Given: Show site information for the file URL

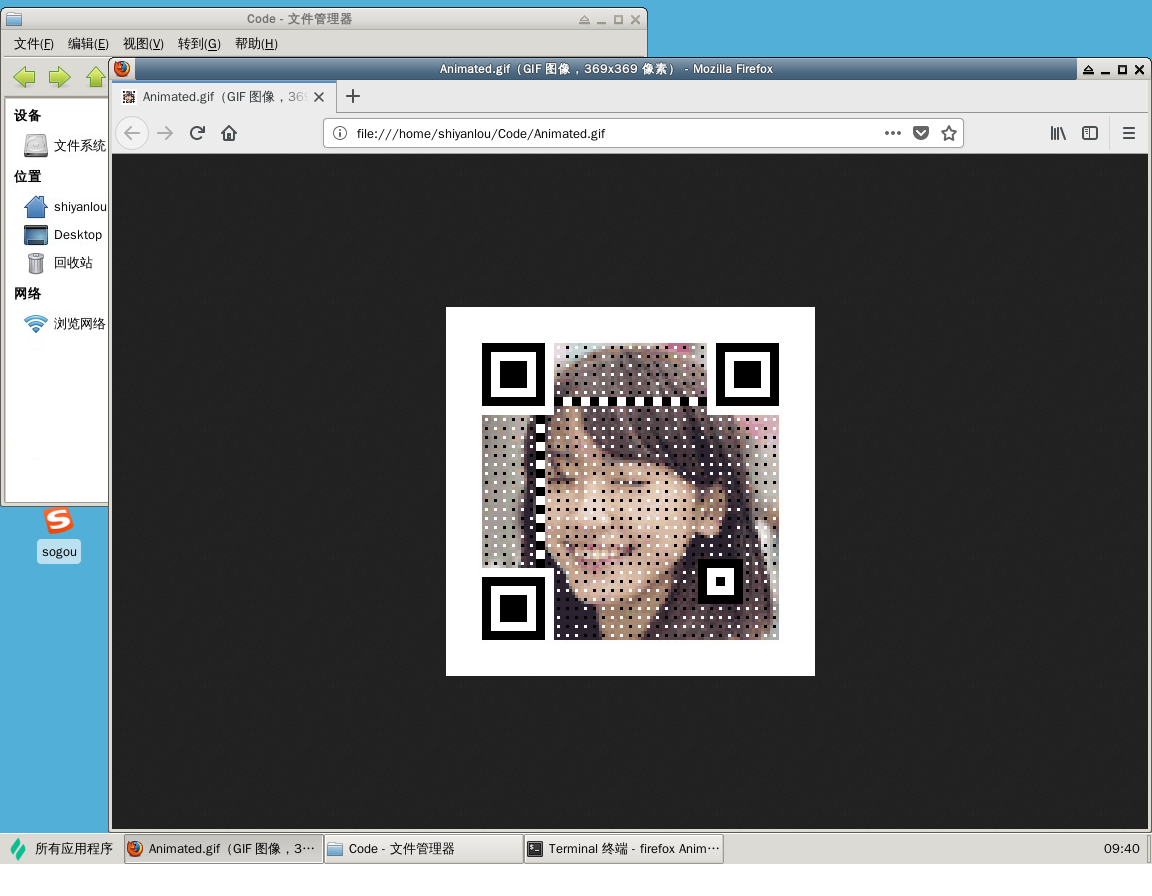Looking at the screenshot, I should (340, 133).
